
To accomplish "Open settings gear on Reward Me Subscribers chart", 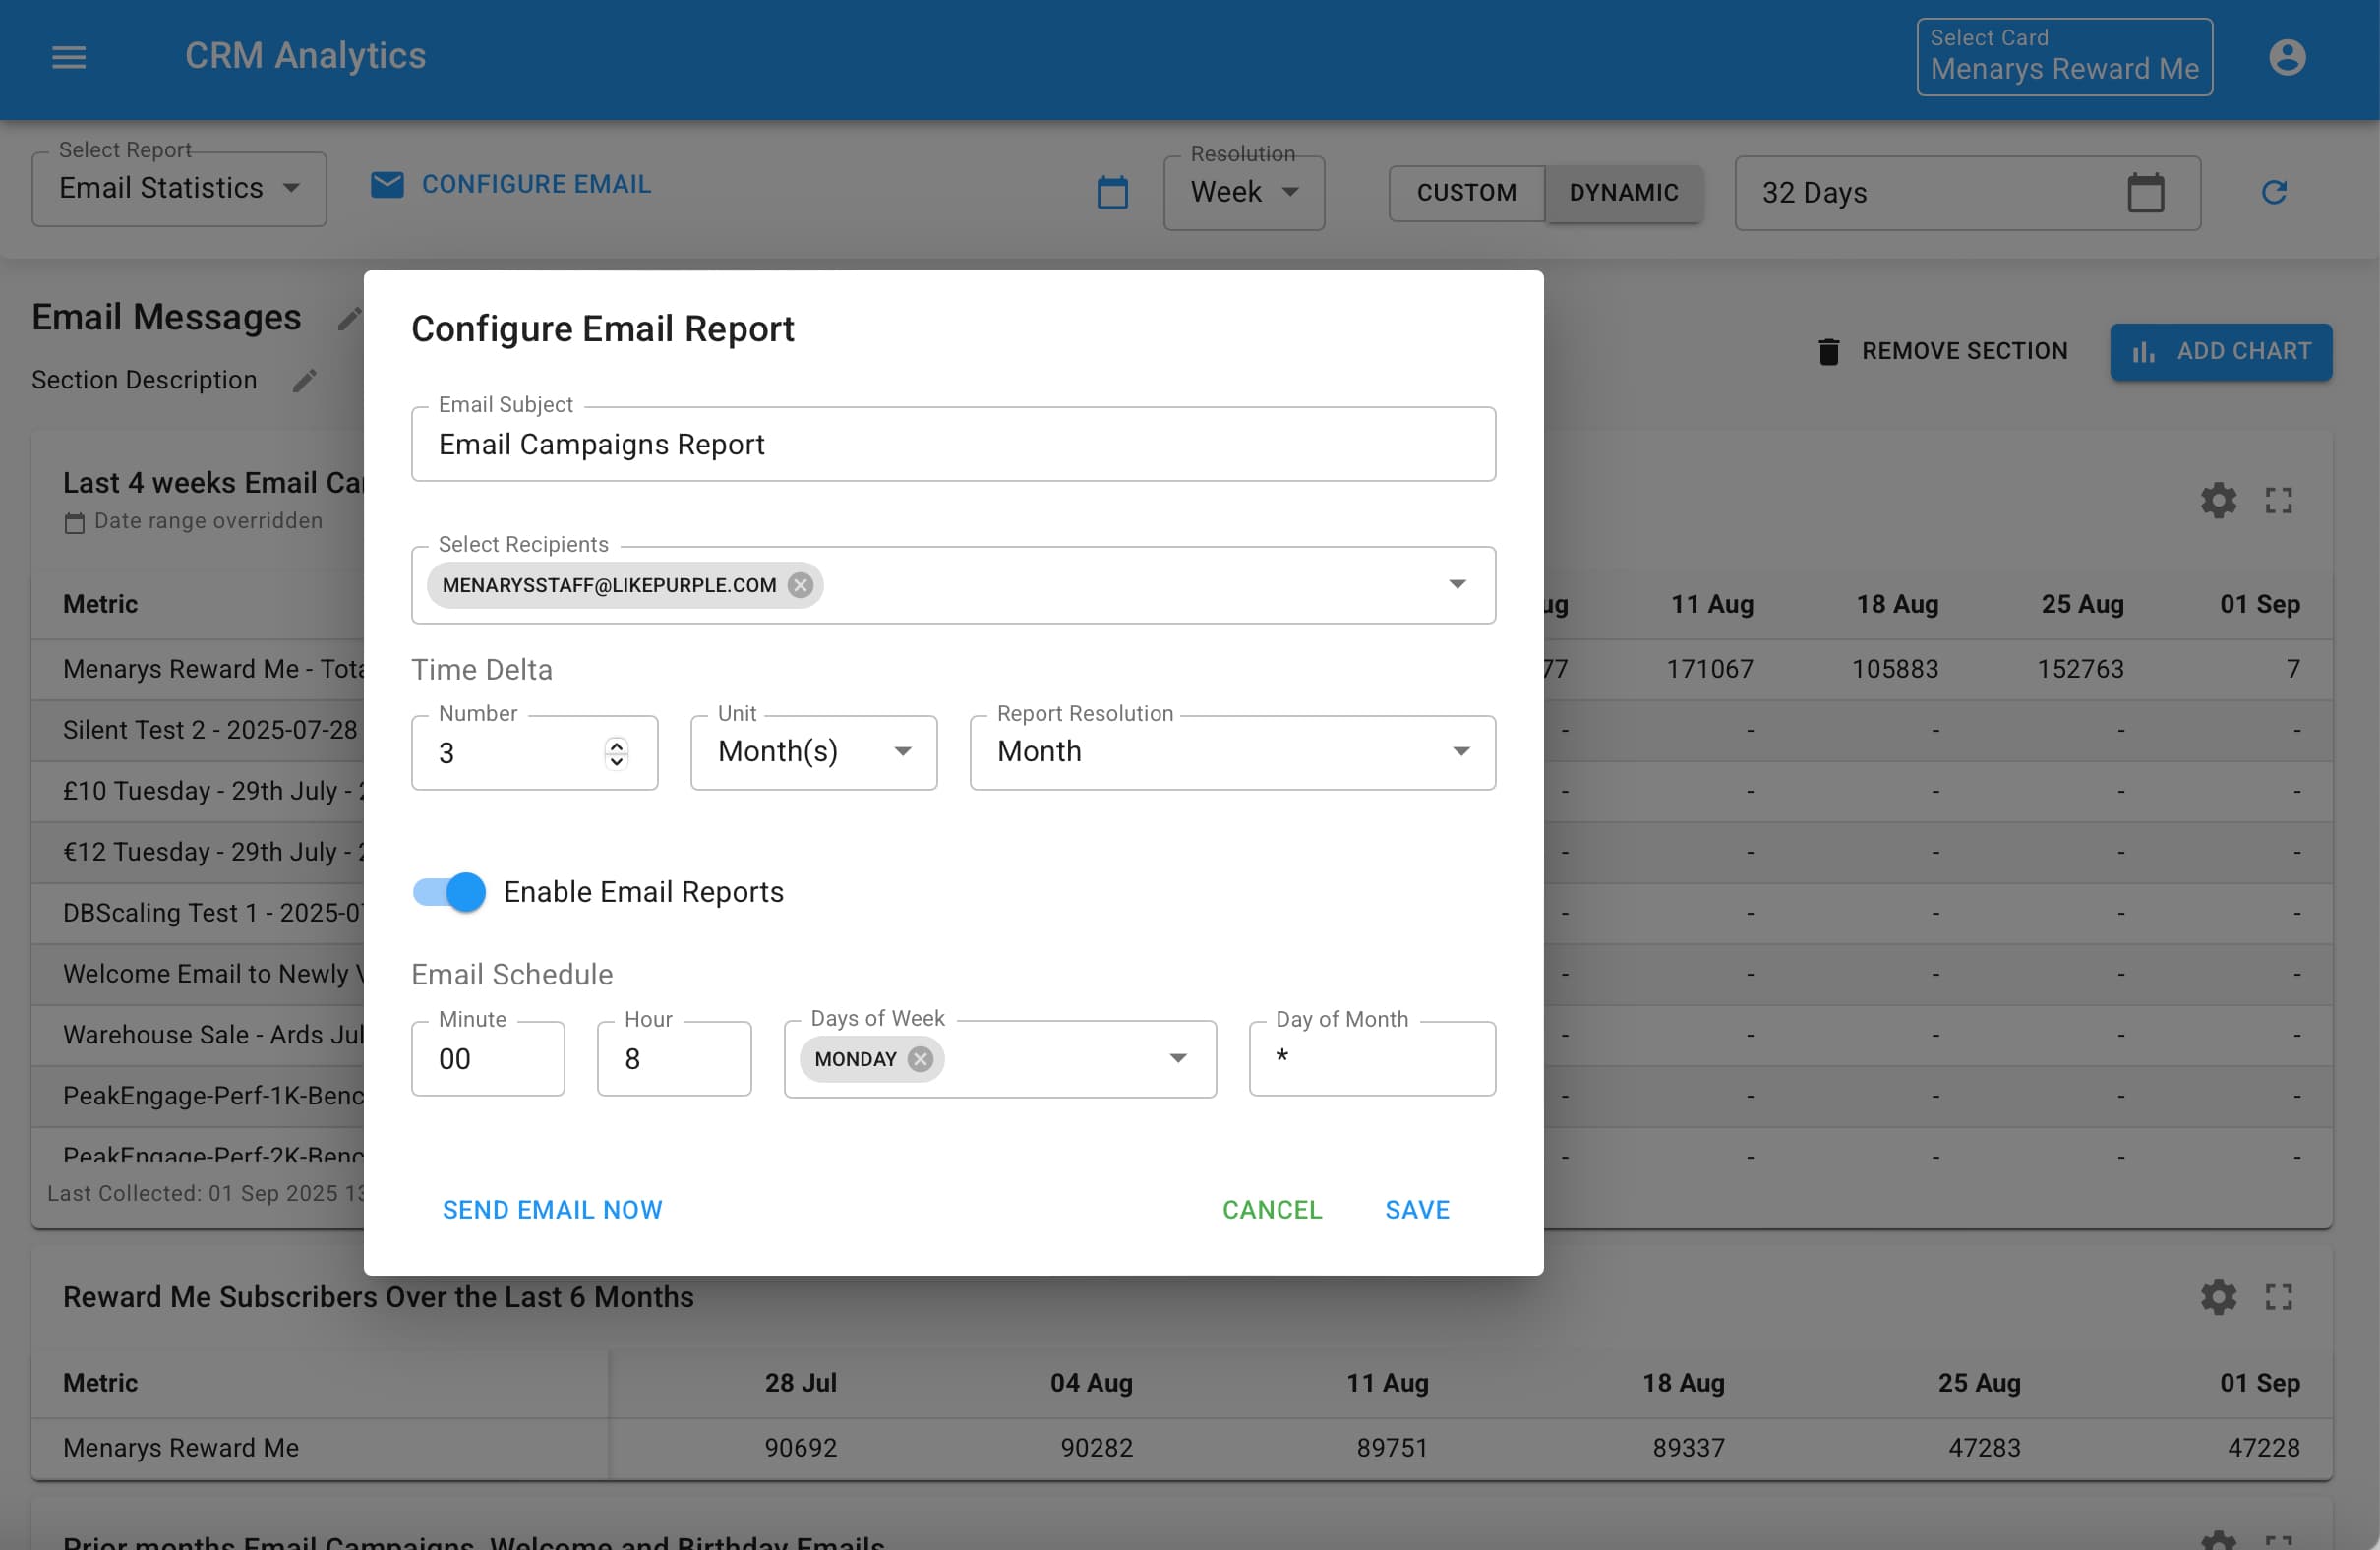I will point(2218,1297).
